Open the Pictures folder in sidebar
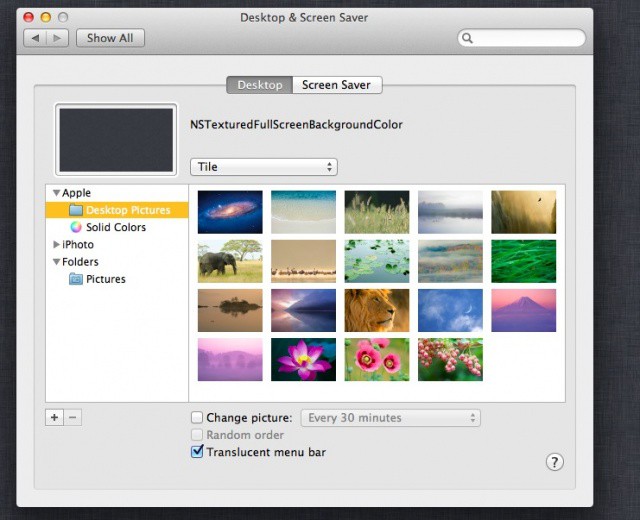The width and height of the screenshot is (640, 520). pyautogui.click(x=105, y=279)
